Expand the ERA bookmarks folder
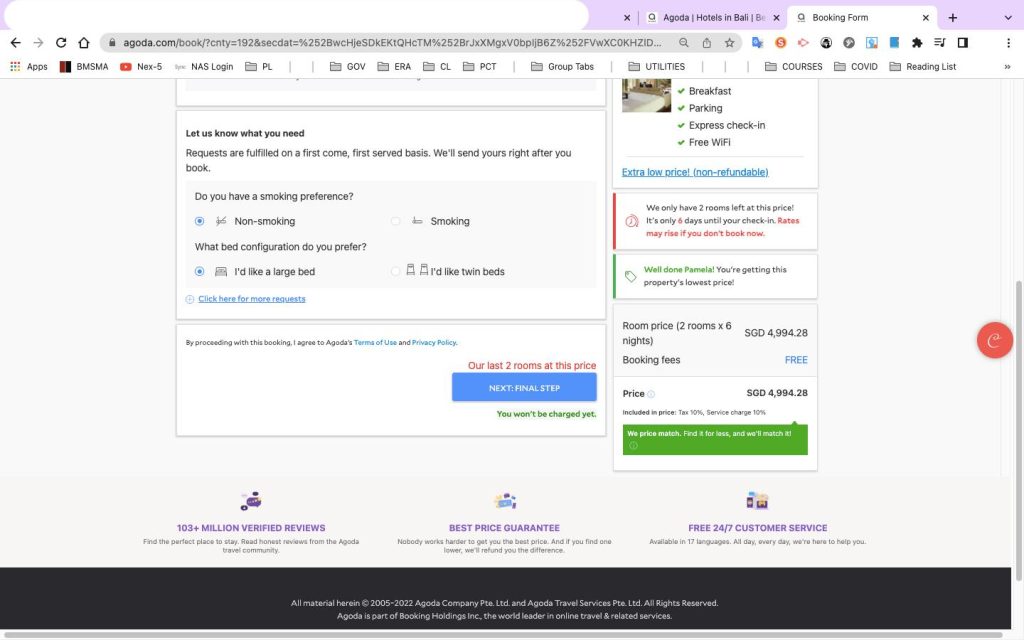The height and width of the screenshot is (640, 1024). coord(394,67)
